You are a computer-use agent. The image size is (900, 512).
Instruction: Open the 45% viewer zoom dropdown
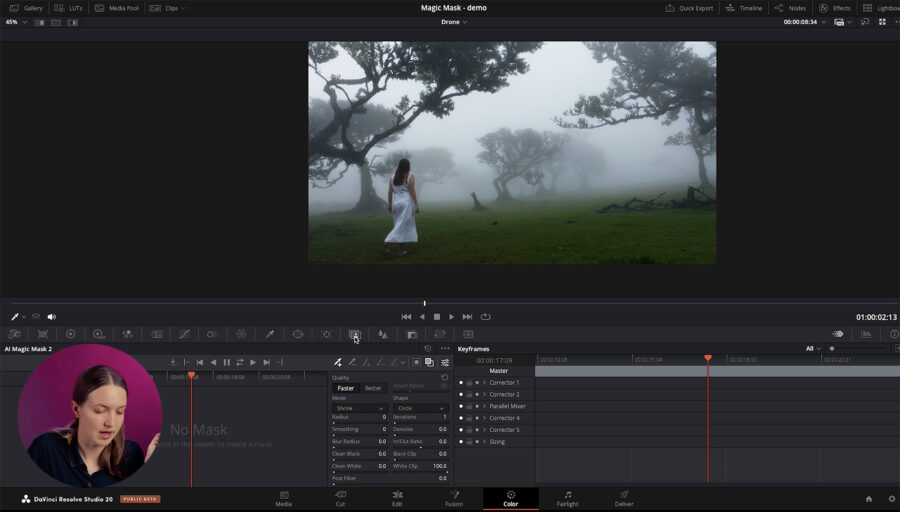(x=15, y=22)
